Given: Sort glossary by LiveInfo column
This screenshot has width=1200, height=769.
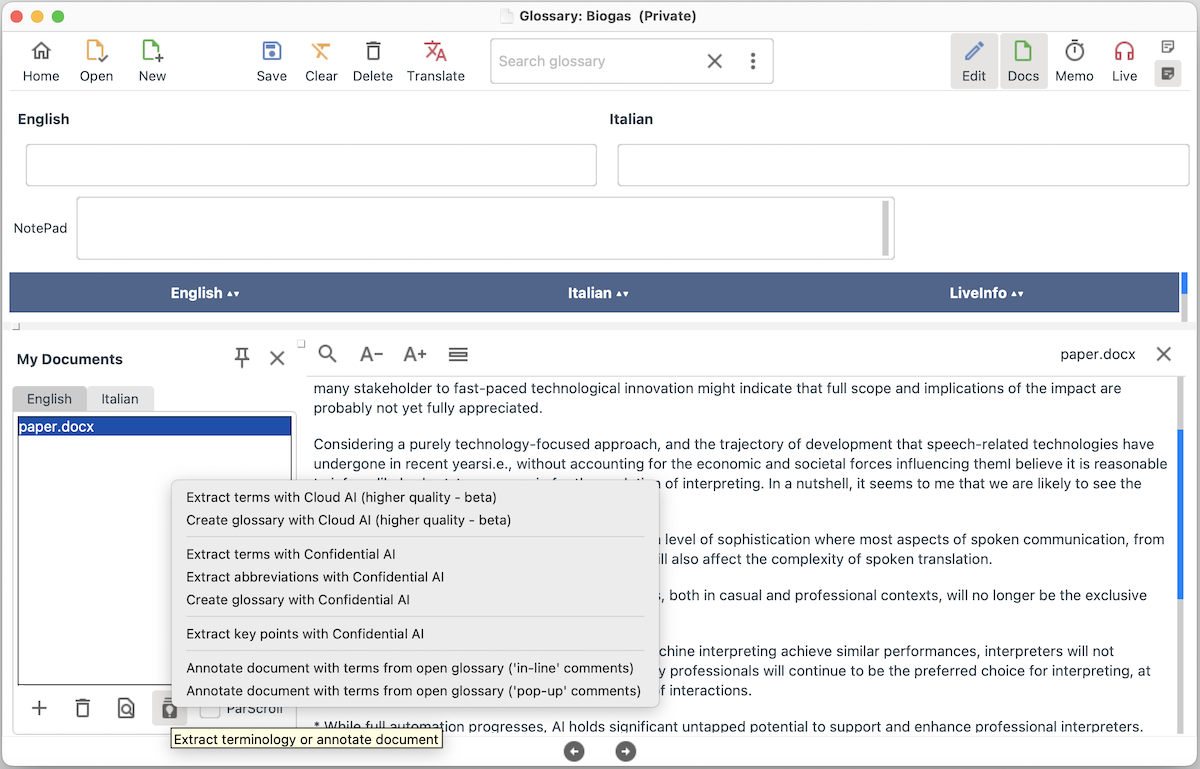Looking at the screenshot, I should pyautogui.click(x=986, y=293).
